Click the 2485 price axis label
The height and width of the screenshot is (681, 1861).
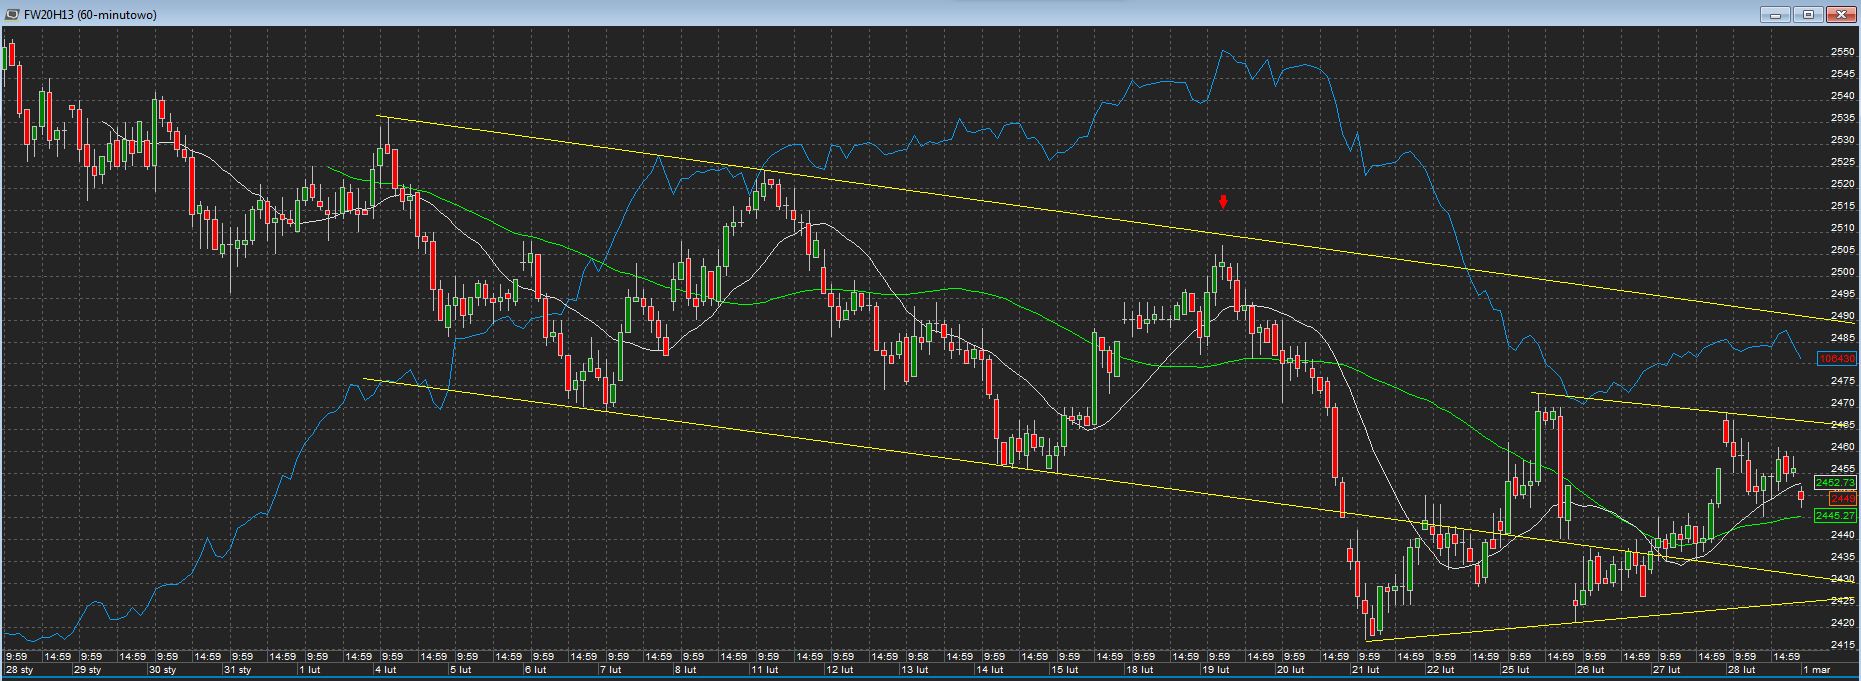click(1841, 338)
